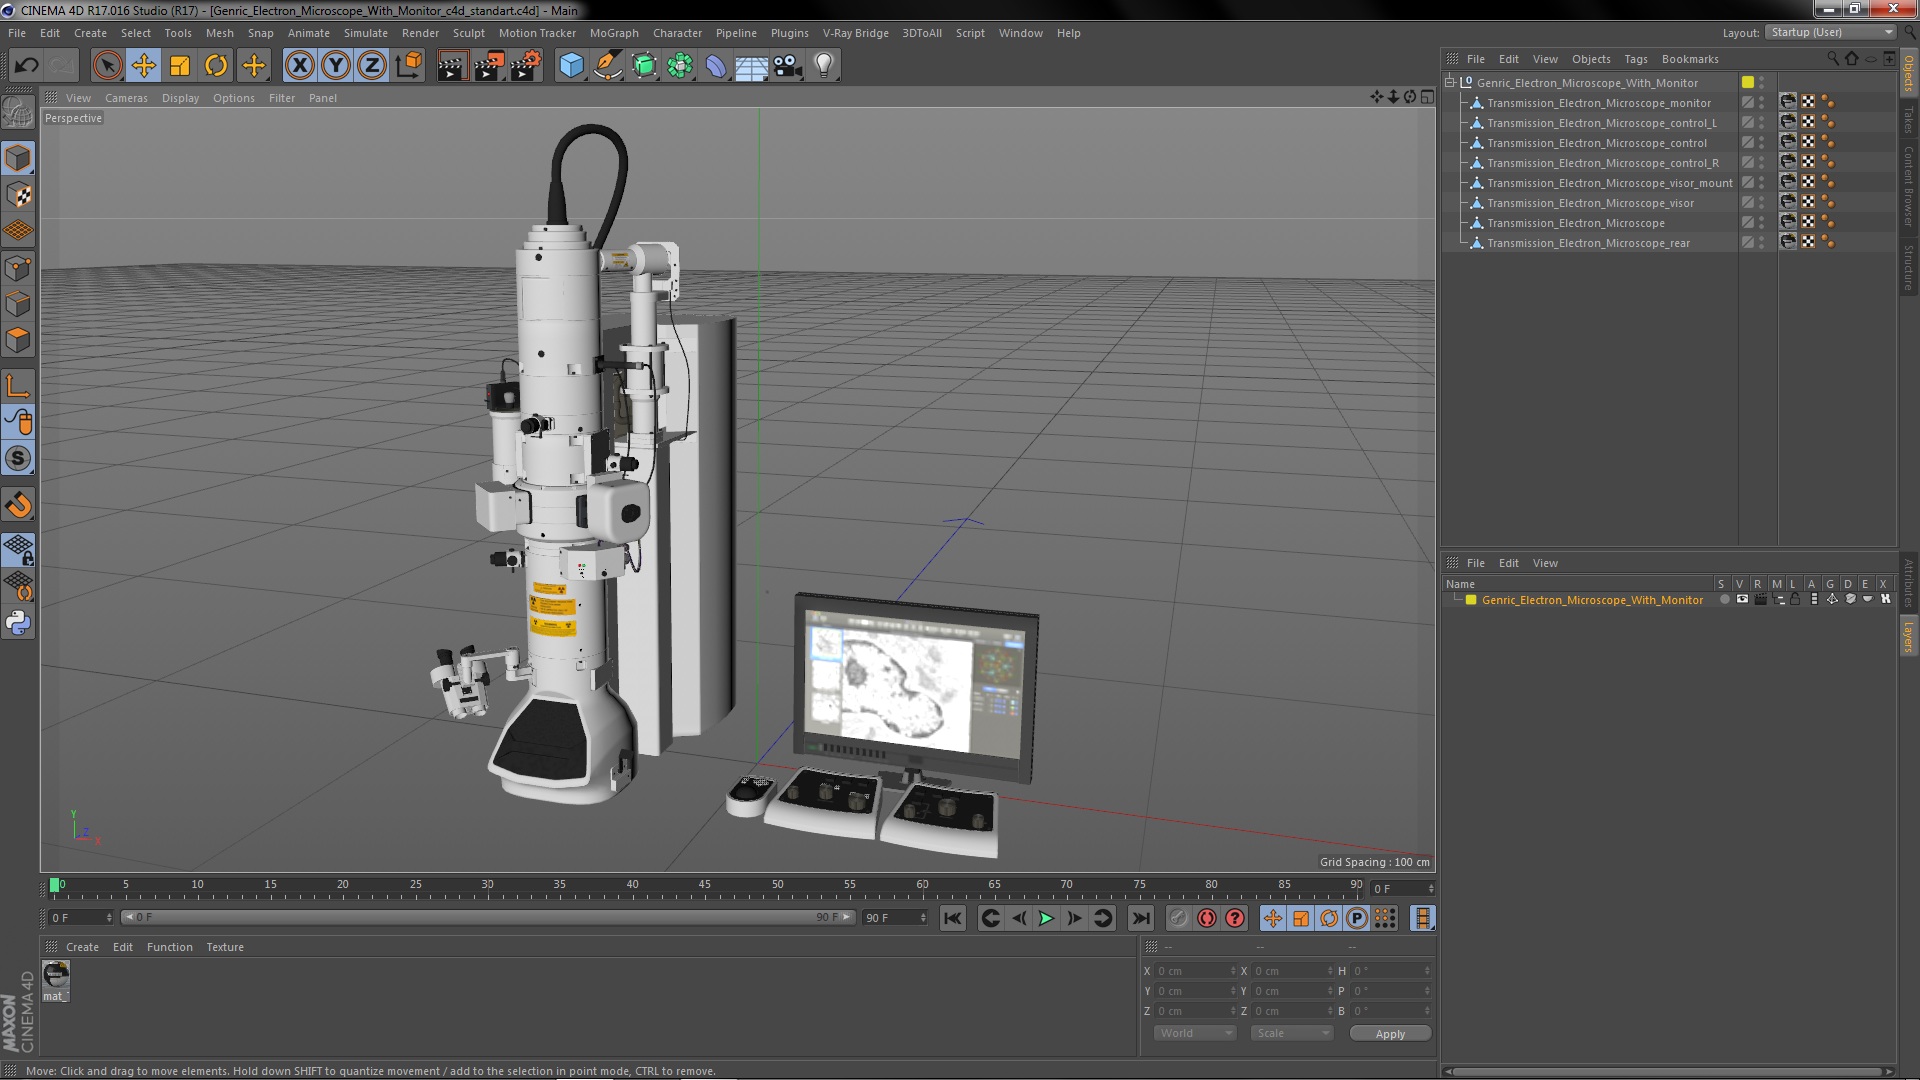The height and width of the screenshot is (1080, 1920).
Task: Toggle X-axis lock button
Action: point(299,66)
